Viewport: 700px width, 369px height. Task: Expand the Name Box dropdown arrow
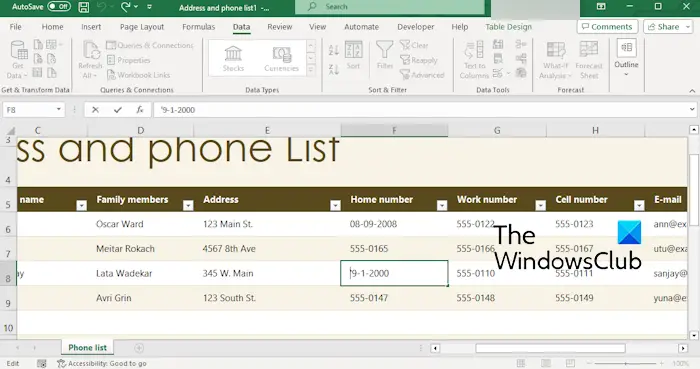coord(58,109)
